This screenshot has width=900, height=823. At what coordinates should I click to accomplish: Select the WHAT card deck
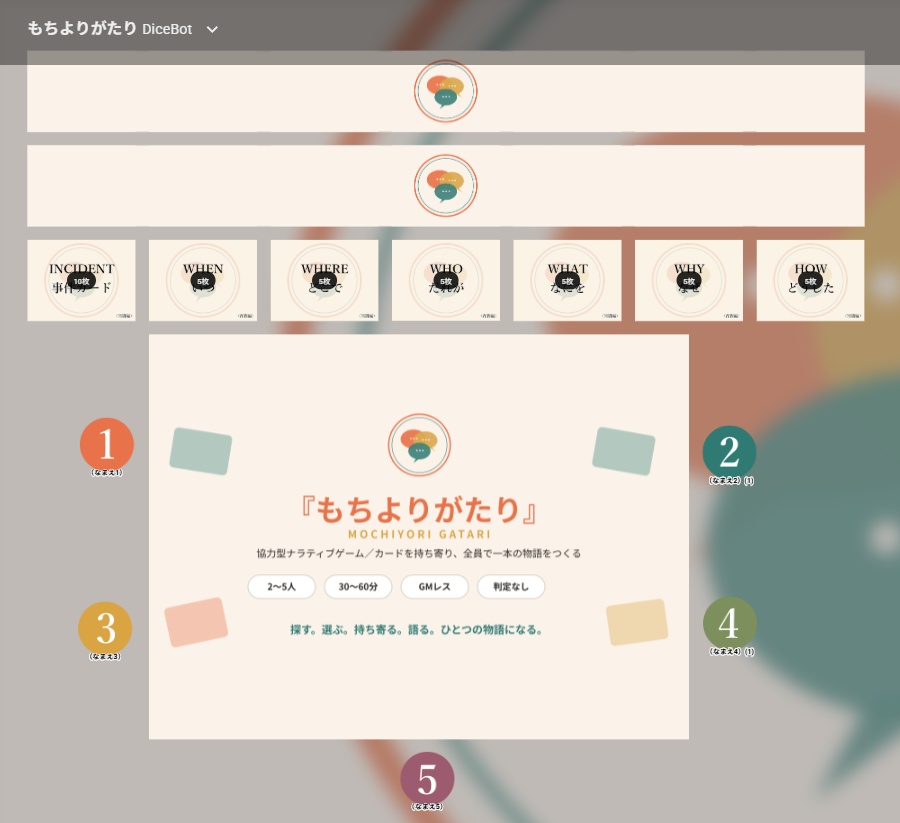567,281
